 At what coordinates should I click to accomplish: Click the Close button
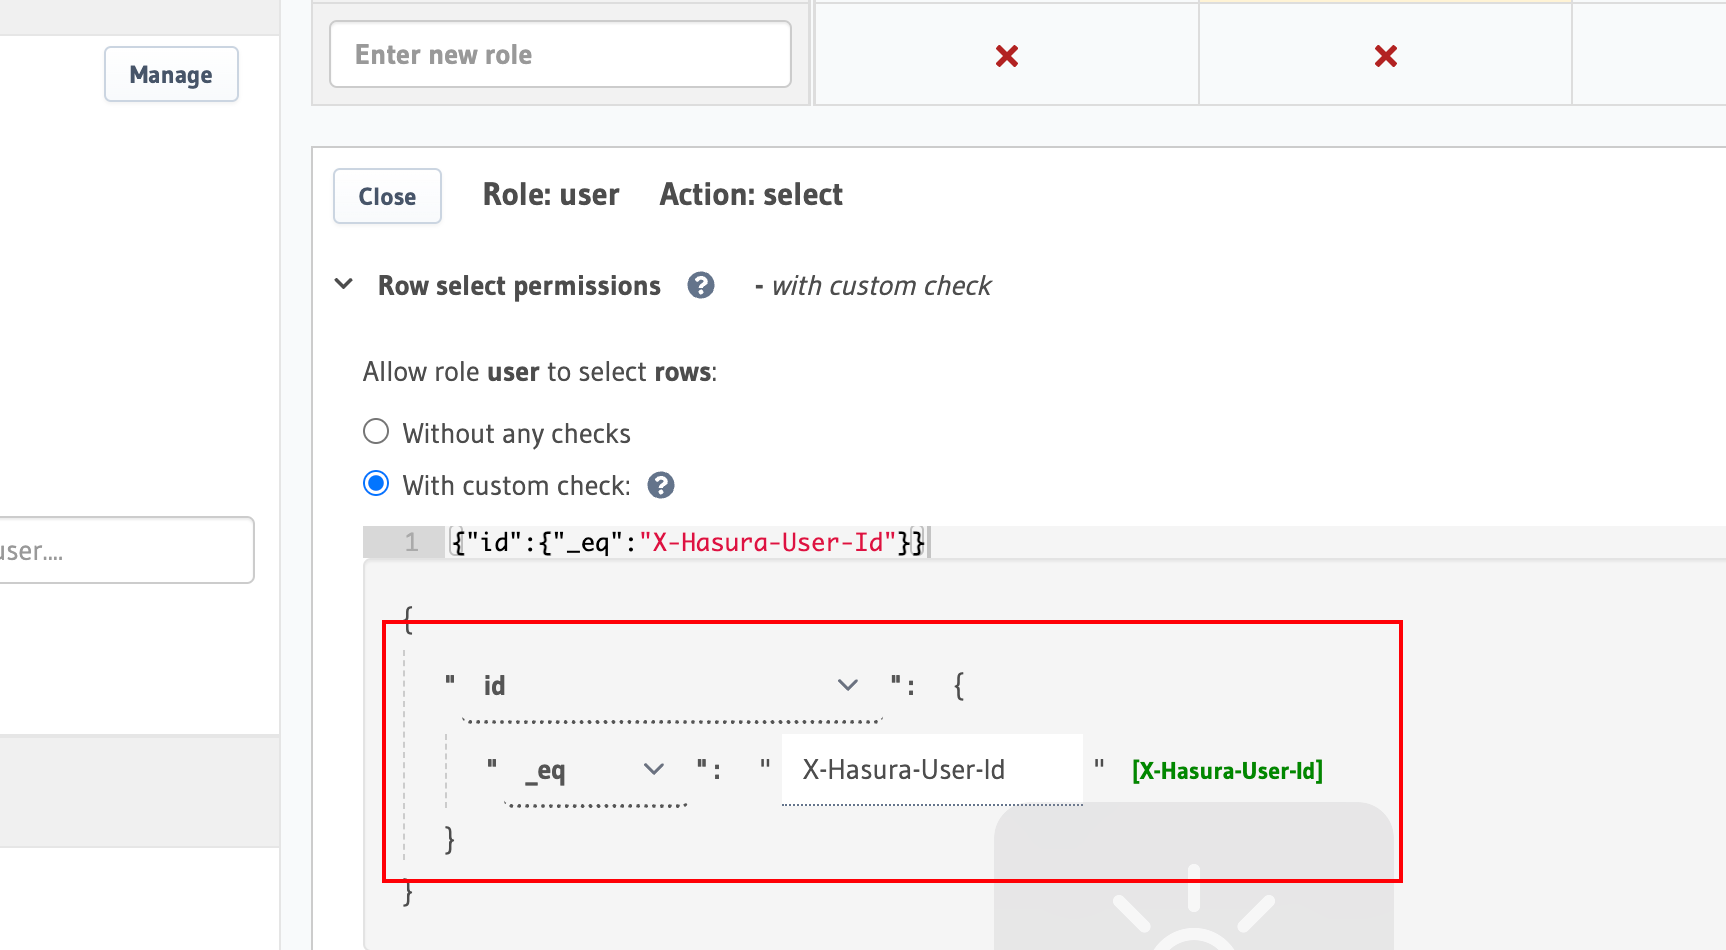tap(387, 196)
